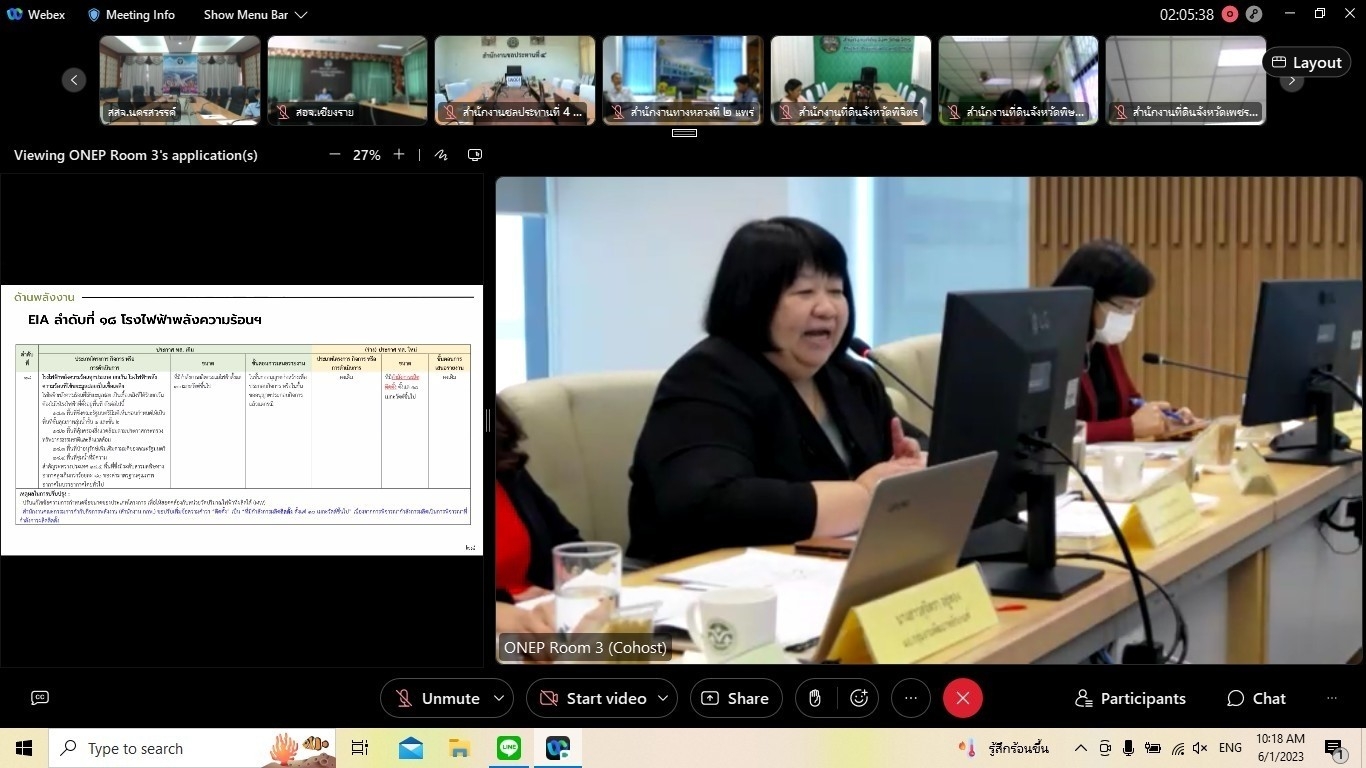Open LINE app from the taskbar
1366x768 pixels.
pyautogui.click(x=509, y=748)
